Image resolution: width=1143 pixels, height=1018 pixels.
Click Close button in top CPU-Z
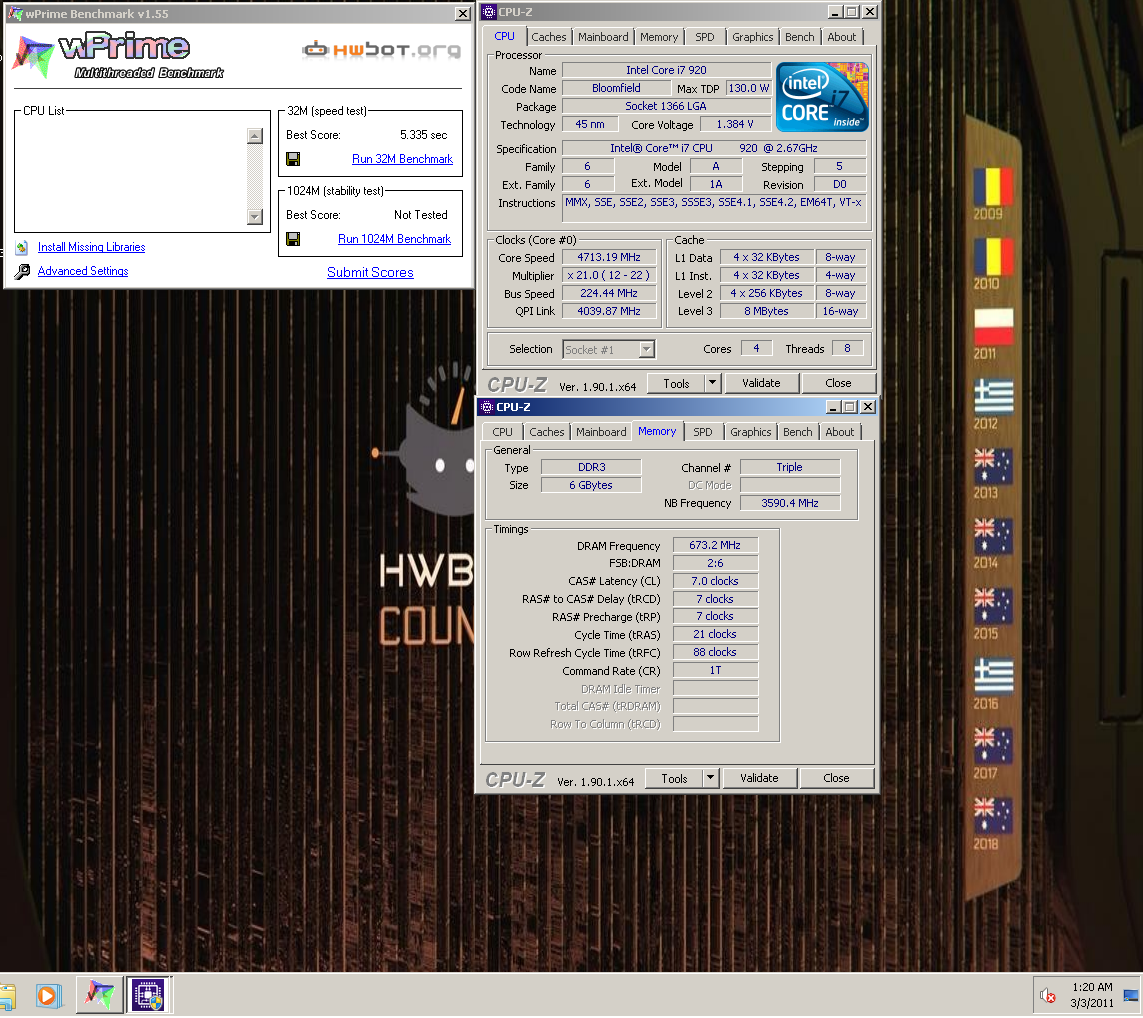[838, 383]
